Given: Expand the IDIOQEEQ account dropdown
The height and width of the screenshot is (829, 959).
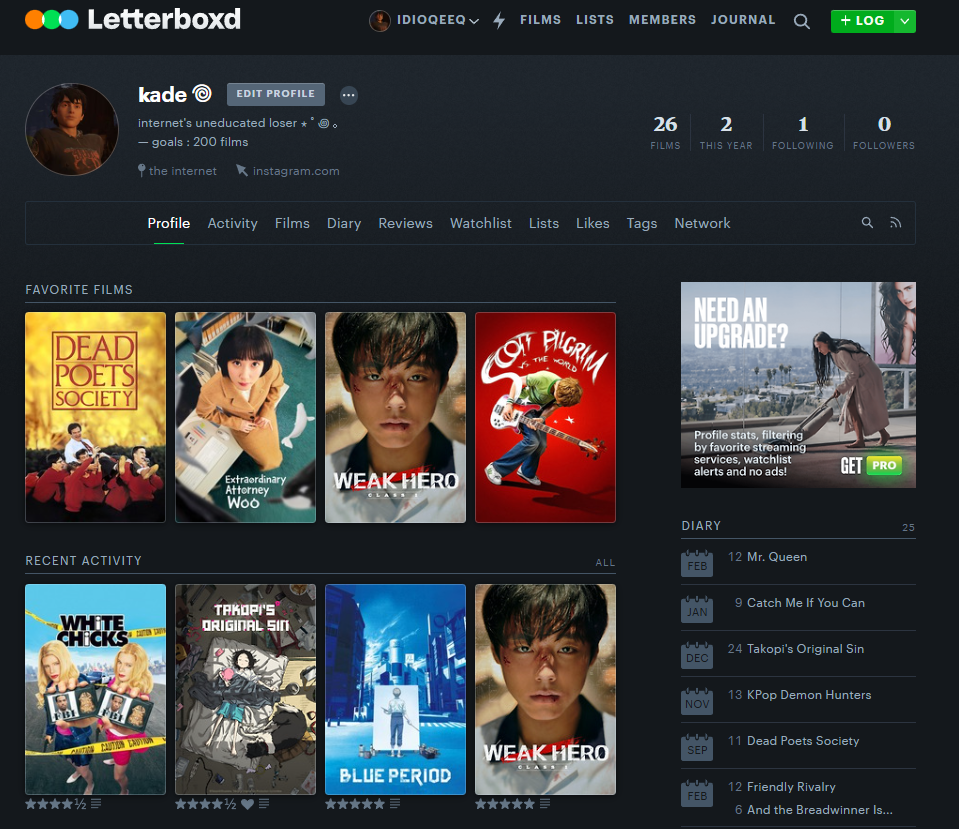Looking at the screenshot, I should click(x=473, y=21).
